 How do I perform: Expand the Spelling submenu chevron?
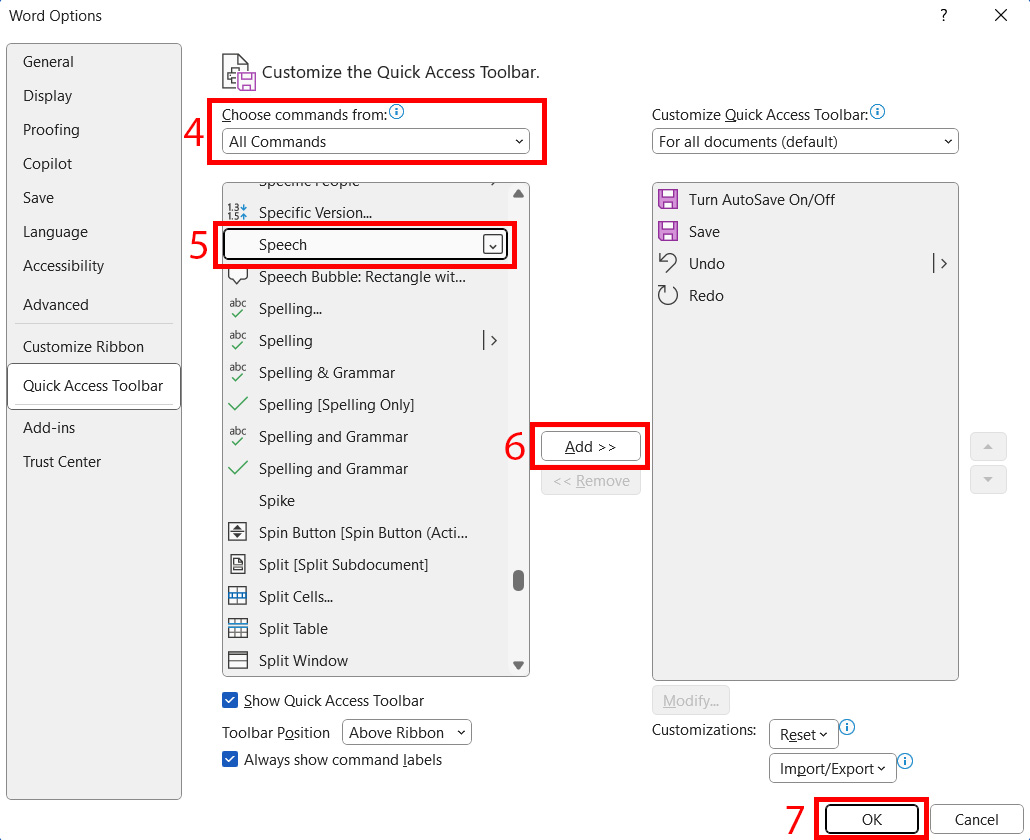click(491, 340)
